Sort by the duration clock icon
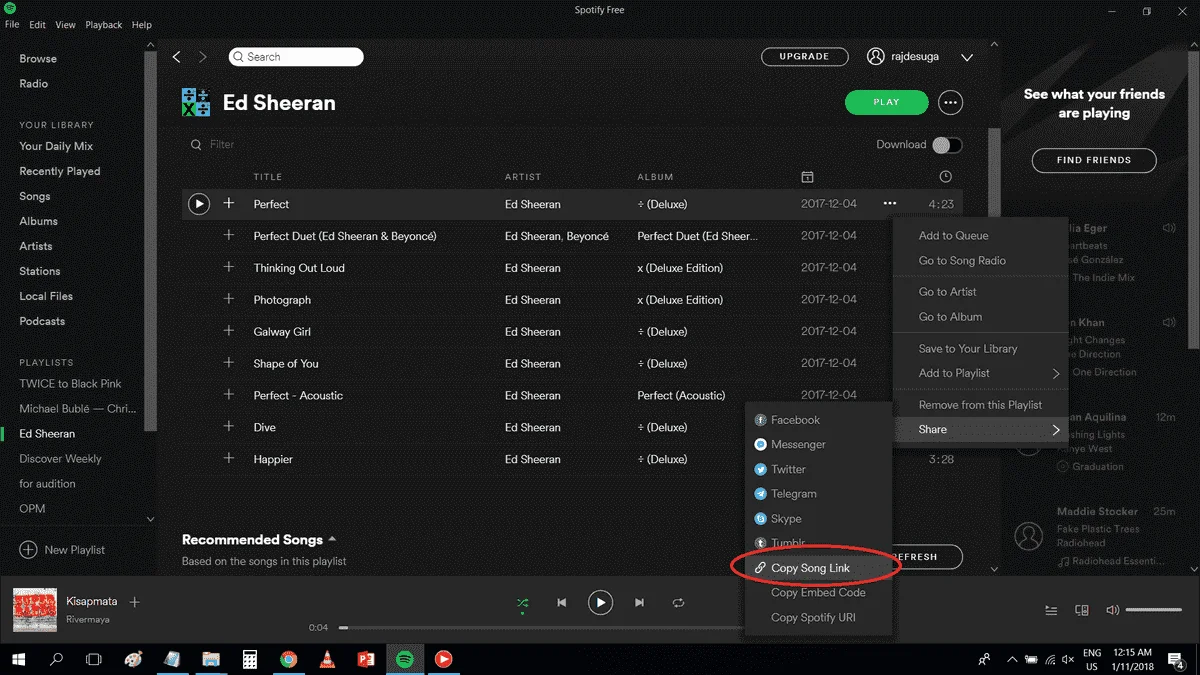 pos(946,177)
